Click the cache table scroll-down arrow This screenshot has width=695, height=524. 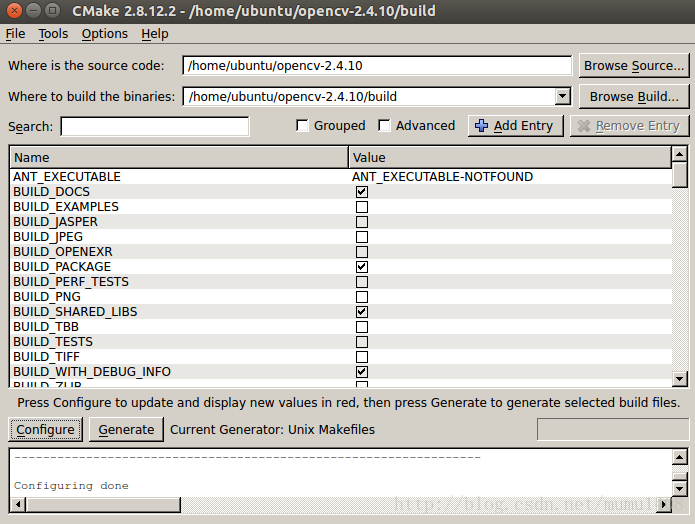click(x=679, y=379)
